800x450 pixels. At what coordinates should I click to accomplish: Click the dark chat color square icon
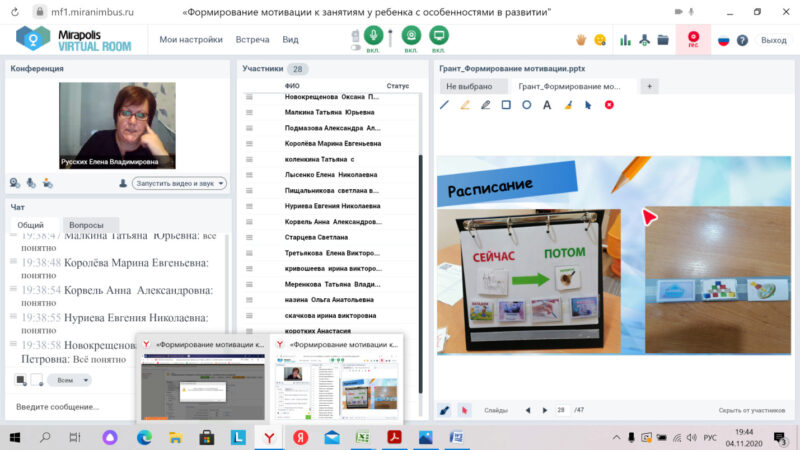click(x=20, y=380)
